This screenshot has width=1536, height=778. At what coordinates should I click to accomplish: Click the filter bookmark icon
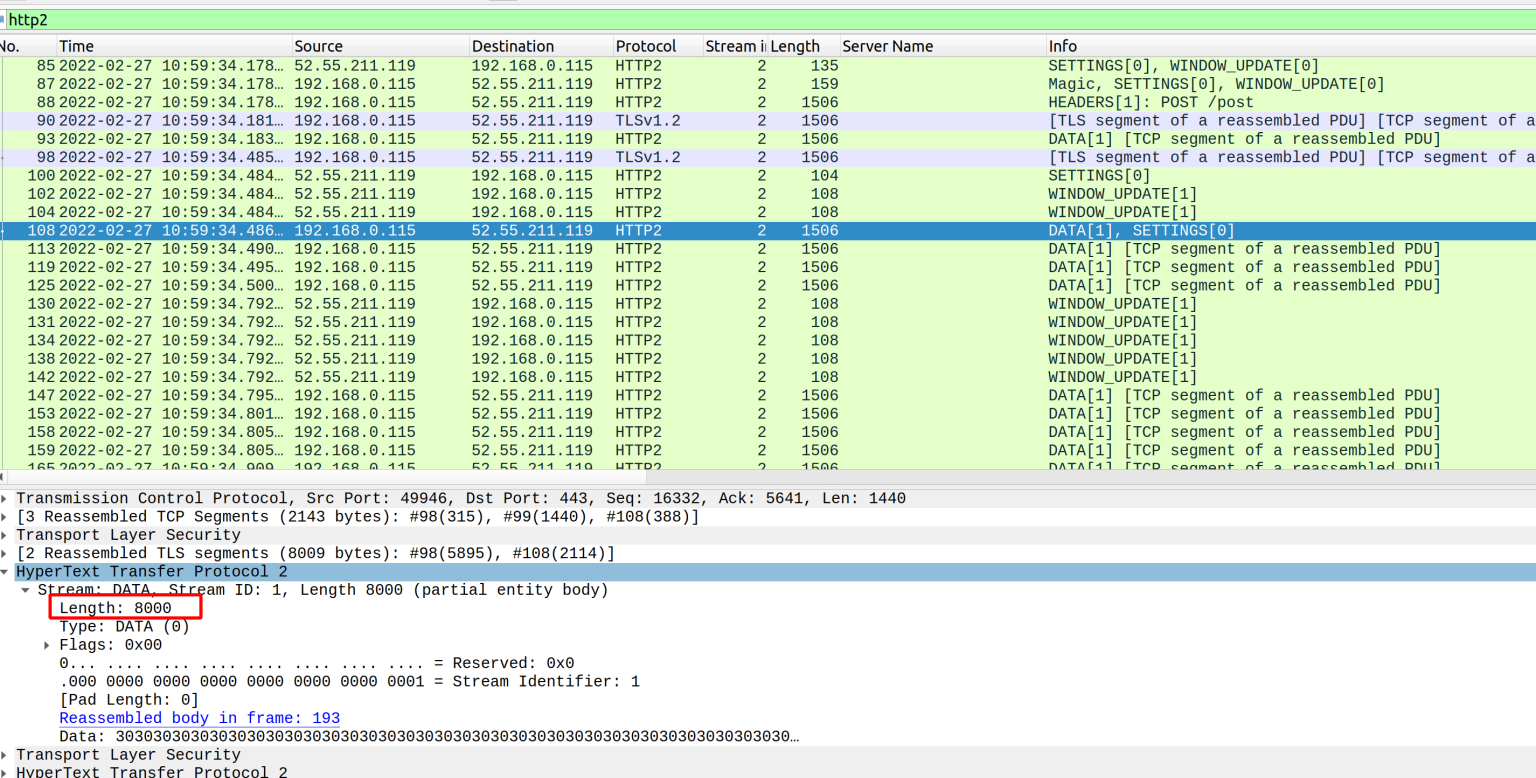point(4,19)
